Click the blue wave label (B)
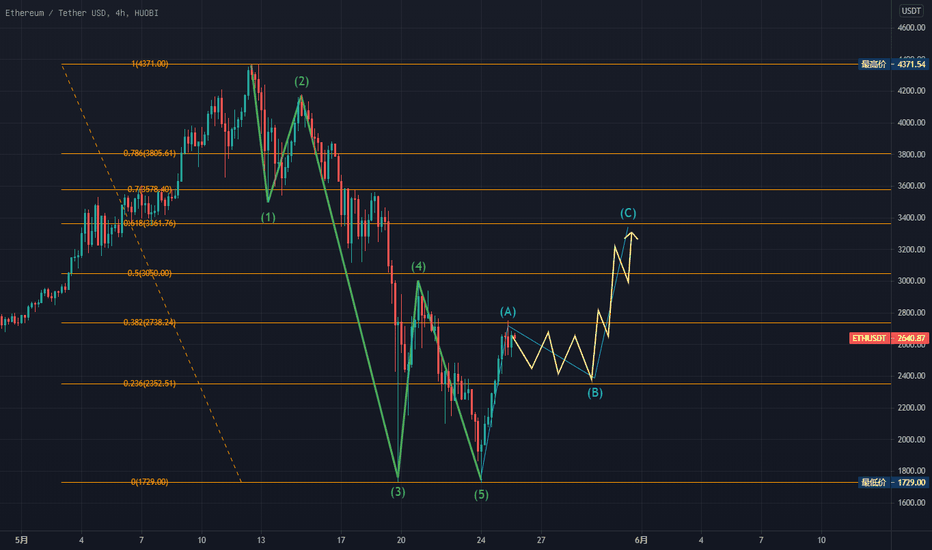The width and height of the screenshot is (932, 550). coord(595,393)
